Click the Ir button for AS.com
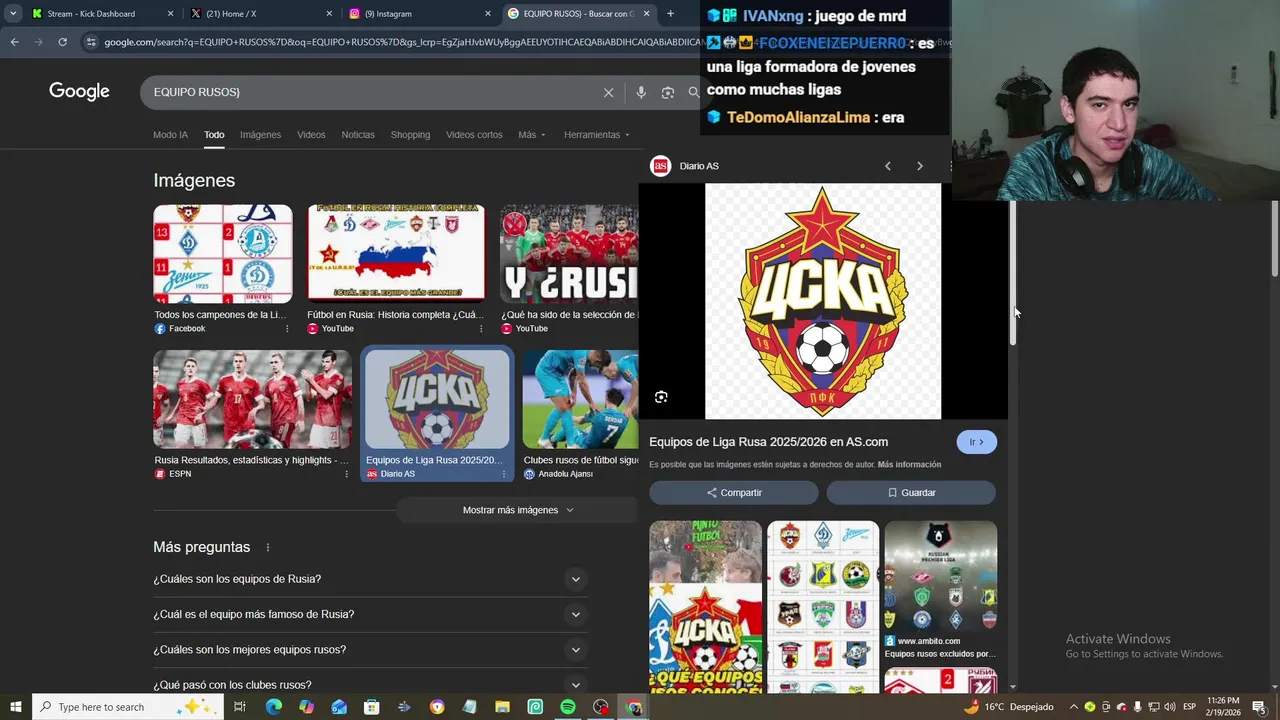 [x=976, y=442]
